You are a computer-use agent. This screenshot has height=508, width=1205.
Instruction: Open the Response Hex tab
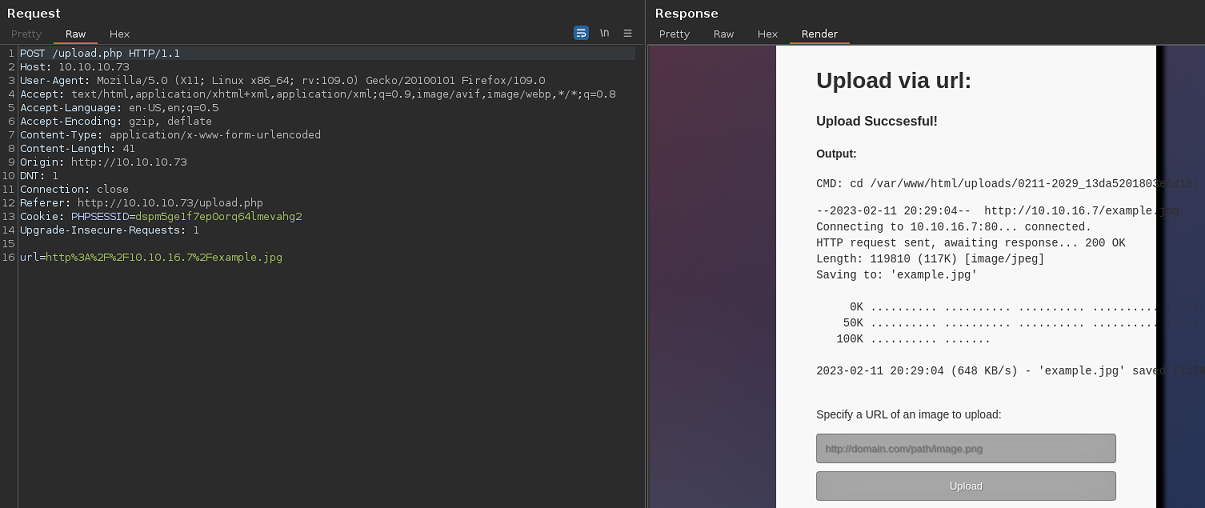coord(767,34)
